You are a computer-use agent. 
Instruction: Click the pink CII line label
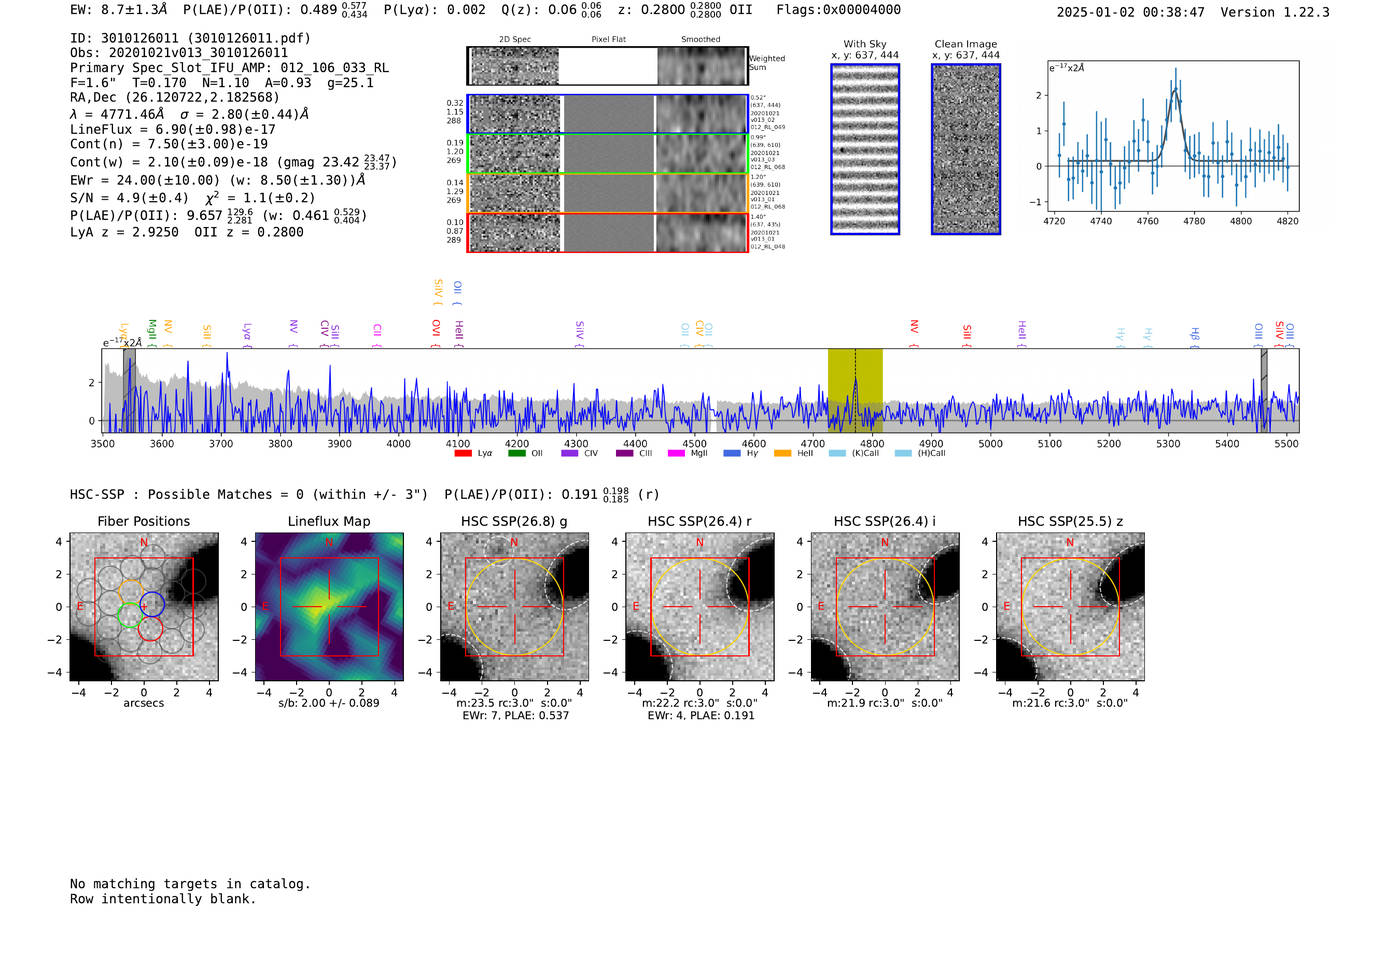[x=377, y=333]
